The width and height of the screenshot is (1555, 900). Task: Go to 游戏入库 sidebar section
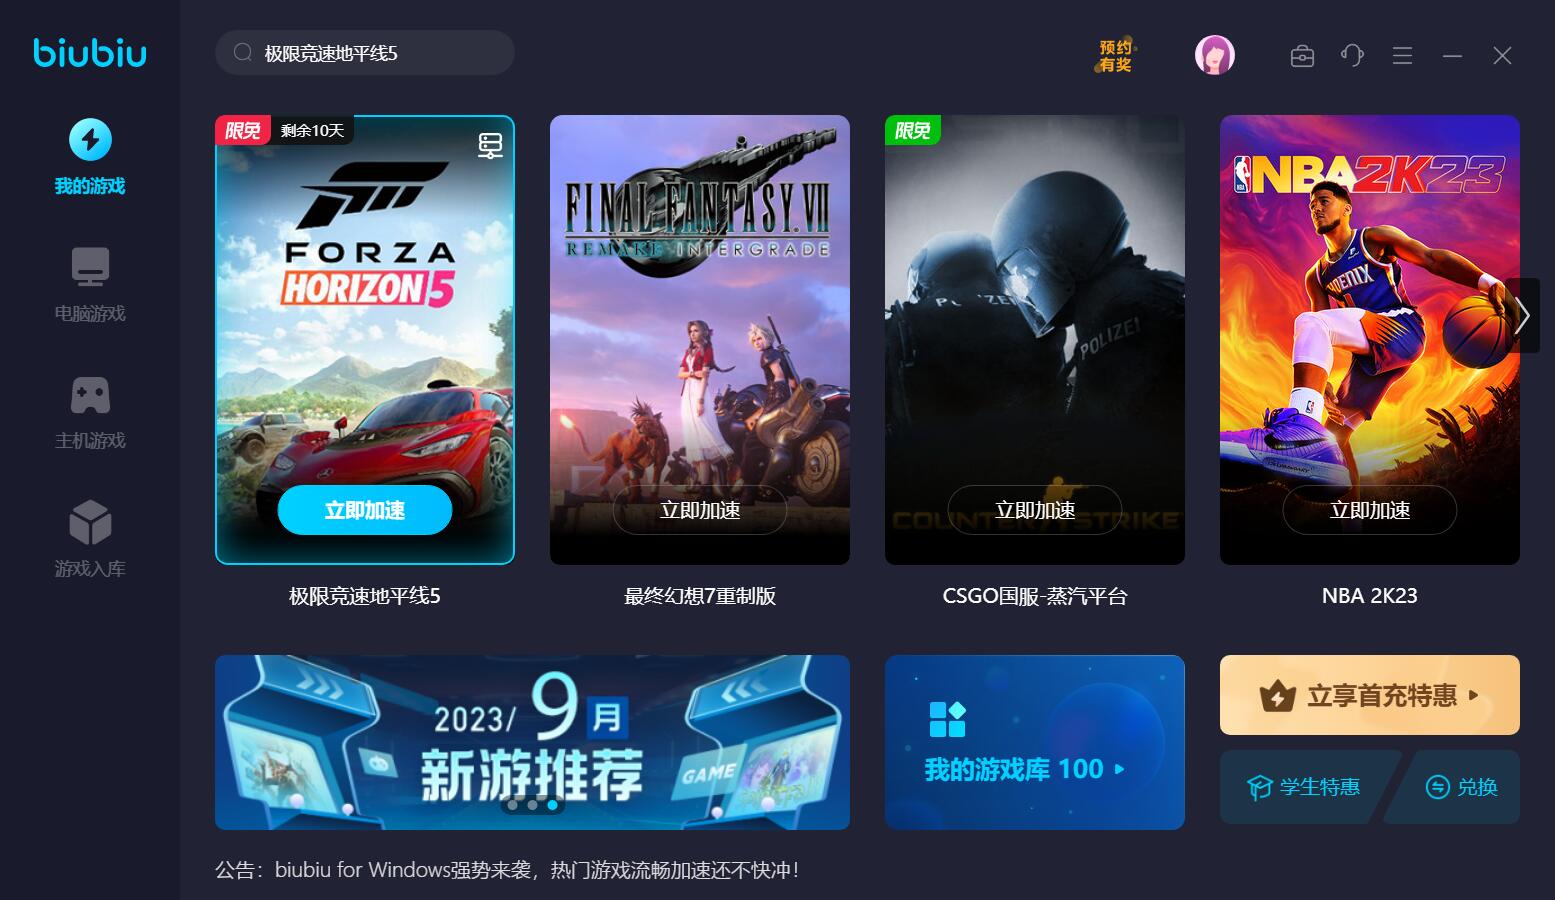pos(90,540)
